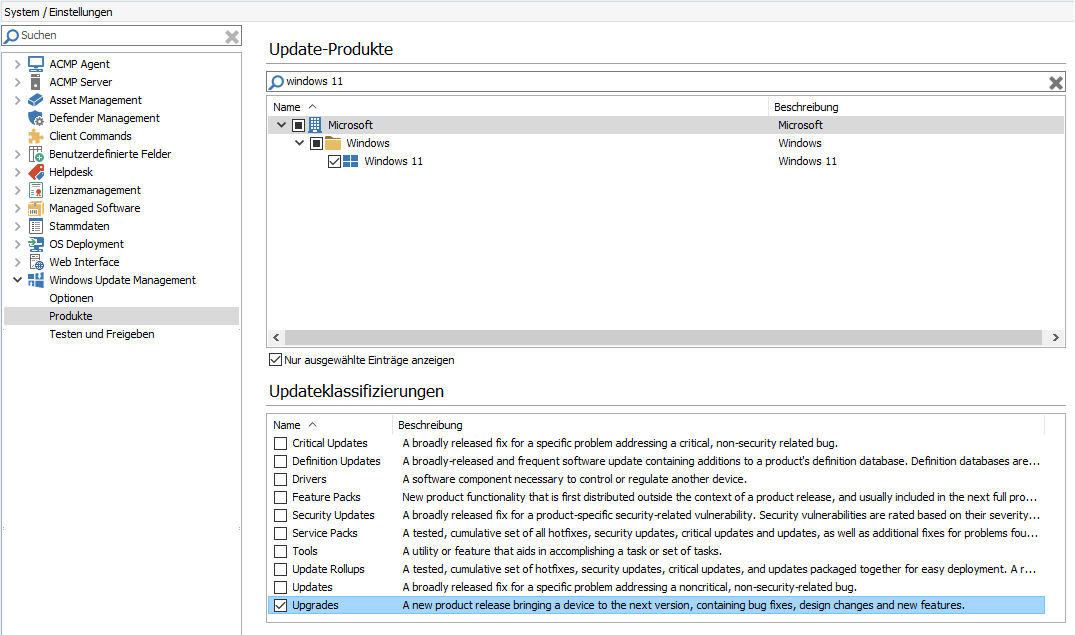1075x635 pixels.
Task: Click the Microsoft building icon in product tree
Action: 315,125
